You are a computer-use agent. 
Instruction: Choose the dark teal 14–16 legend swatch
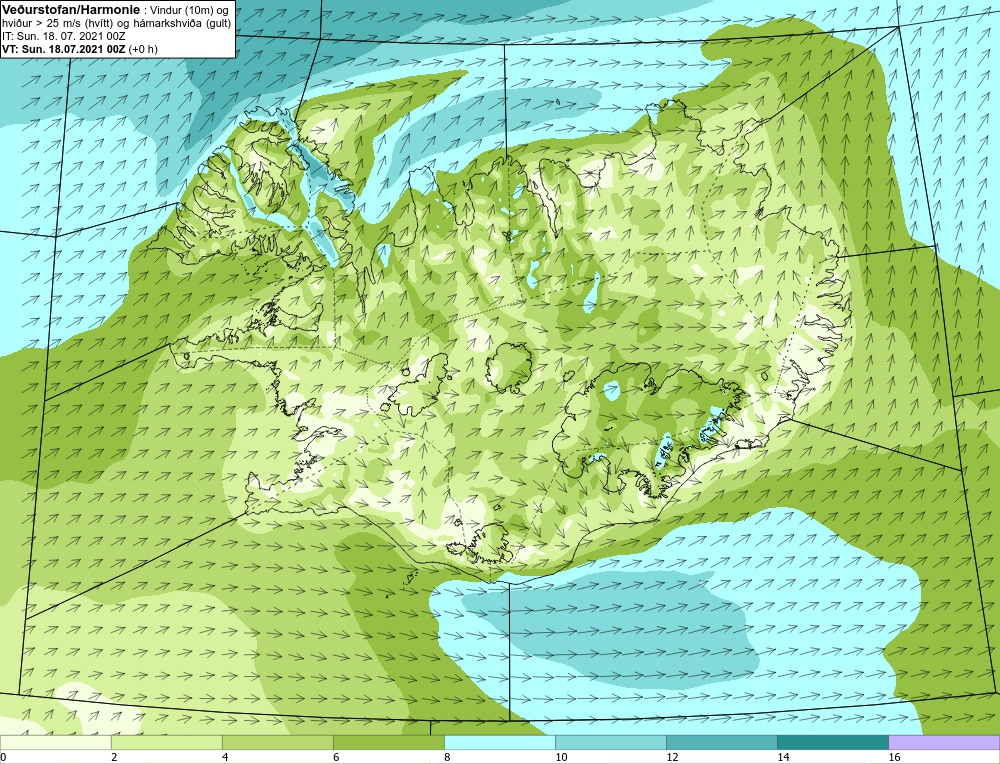pyautogui.click(x=832, y=742)
